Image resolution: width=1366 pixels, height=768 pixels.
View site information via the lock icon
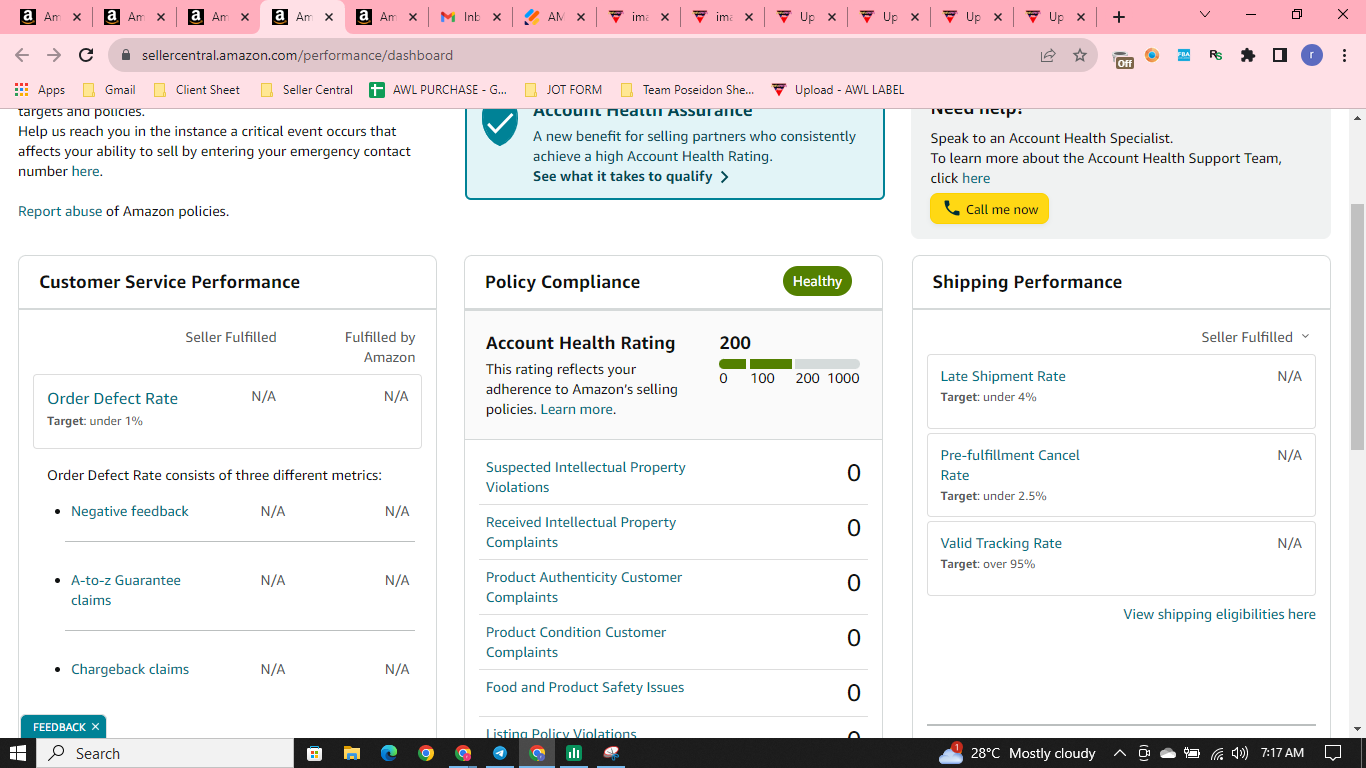click(126, 56)
